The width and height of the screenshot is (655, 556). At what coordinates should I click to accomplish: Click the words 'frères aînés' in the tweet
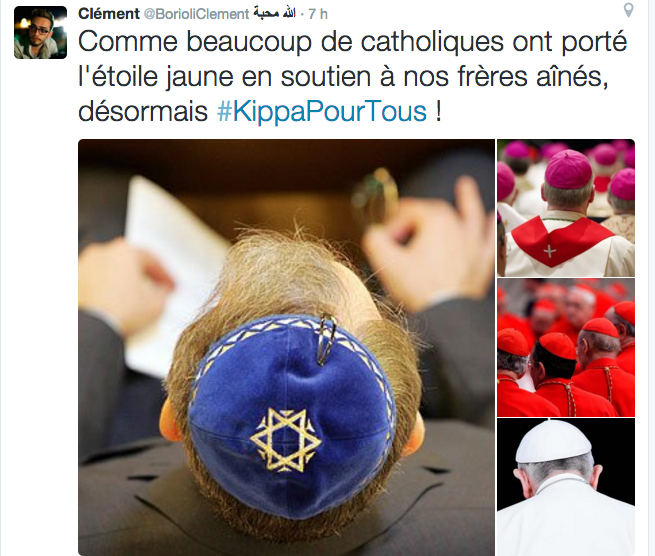click(x=533, y=77)
